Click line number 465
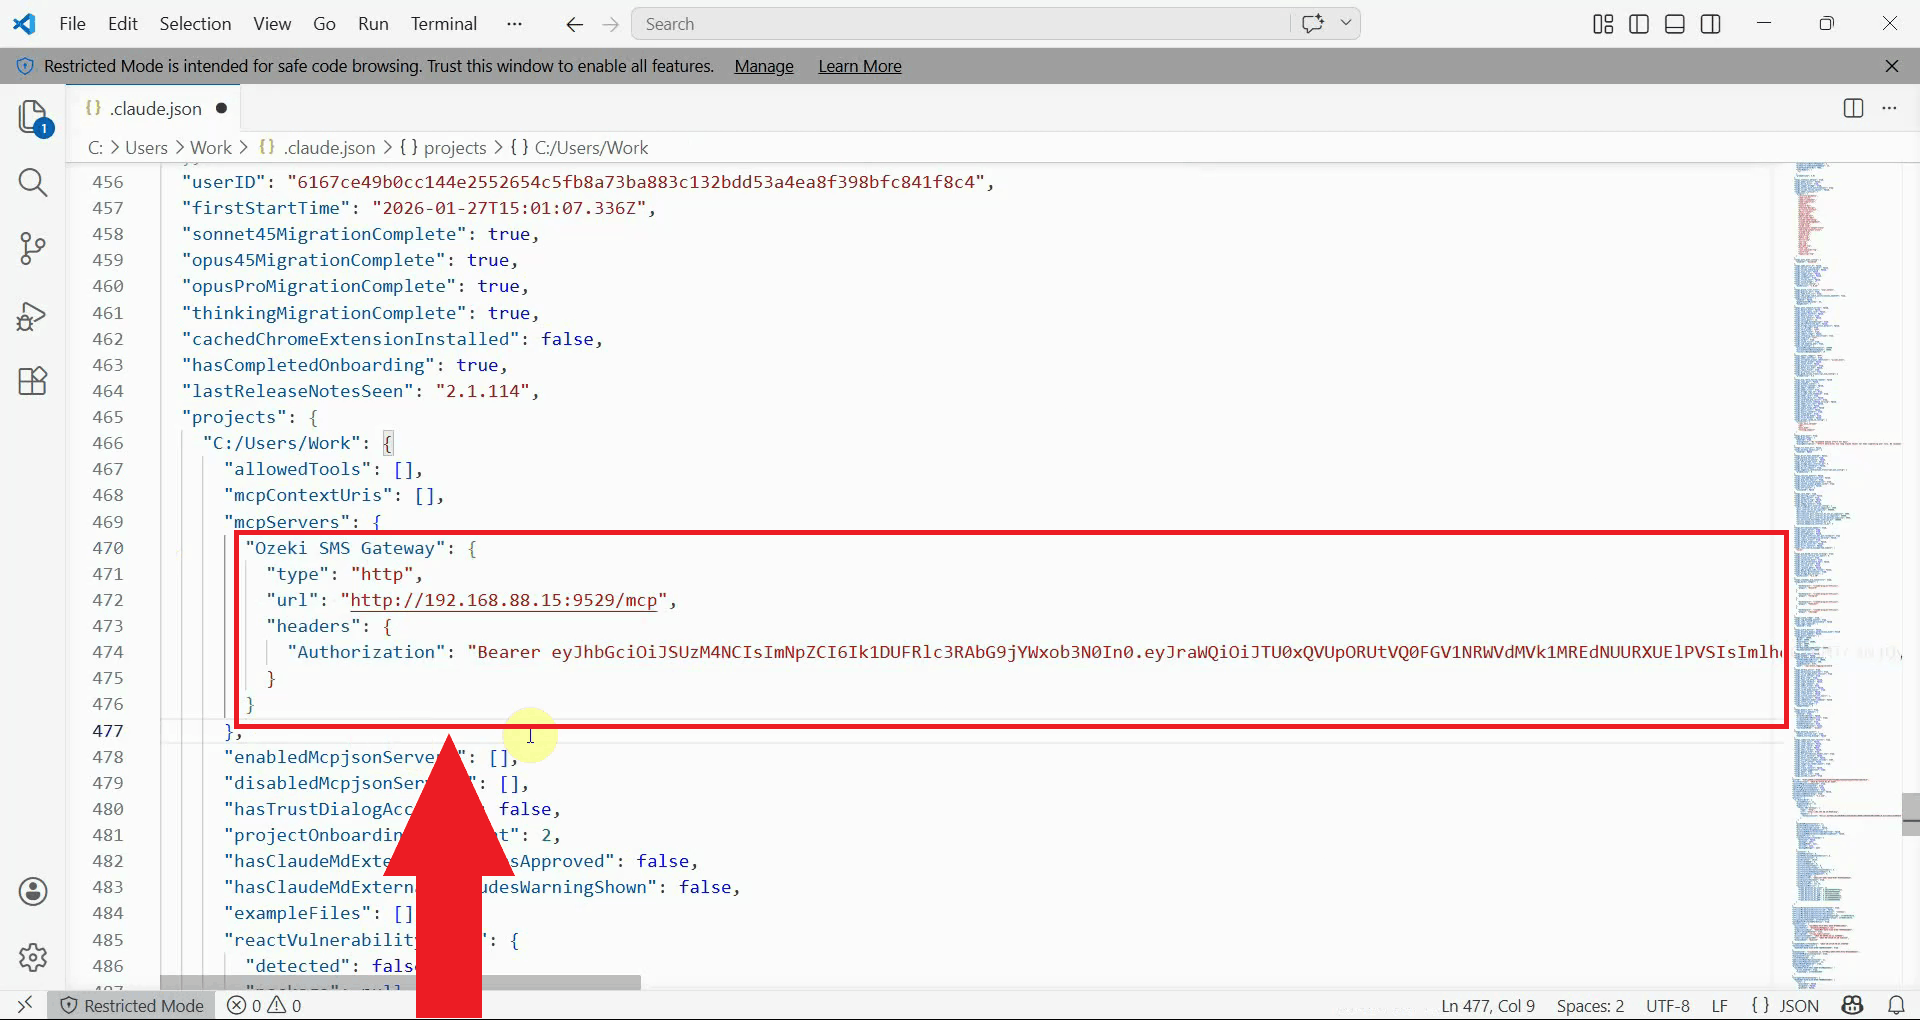1920x1020 pixels. [108, 417]
